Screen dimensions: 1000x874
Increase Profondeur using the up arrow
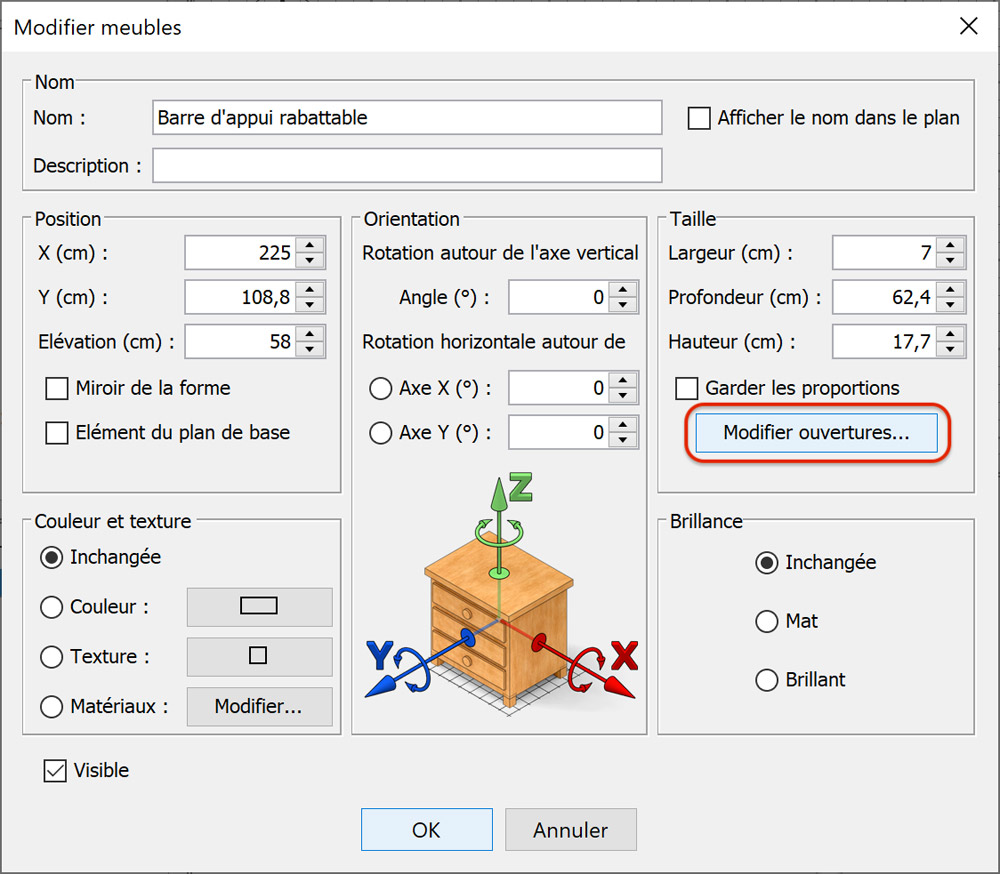(951, 289)
